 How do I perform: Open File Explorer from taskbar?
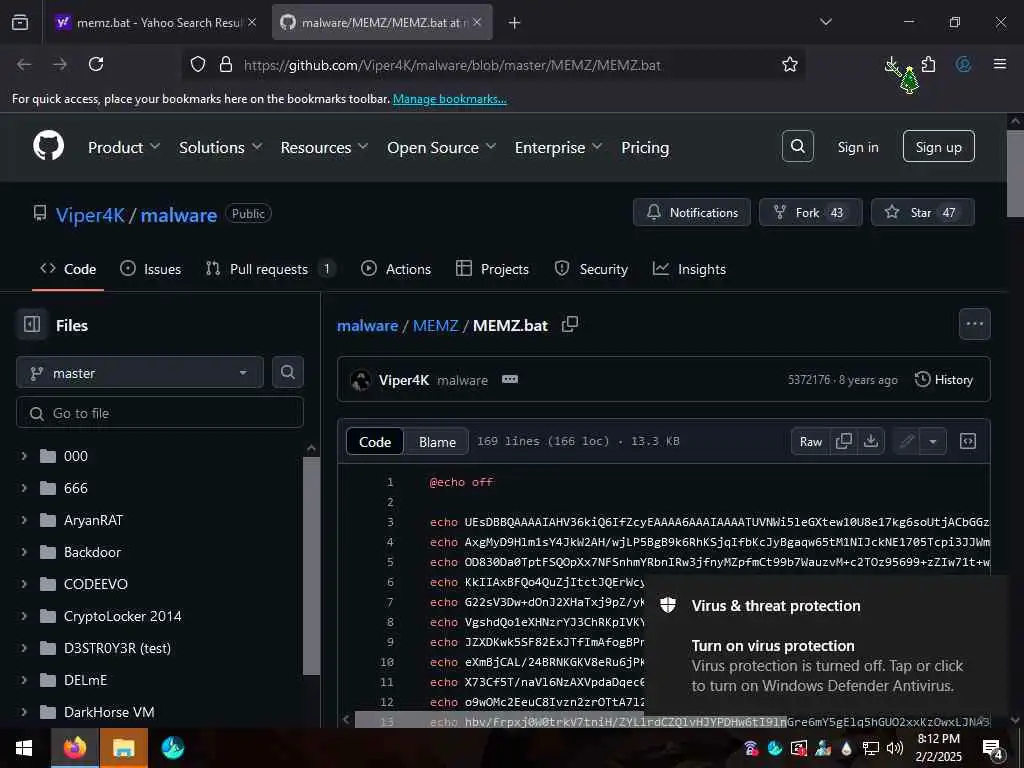123,748
